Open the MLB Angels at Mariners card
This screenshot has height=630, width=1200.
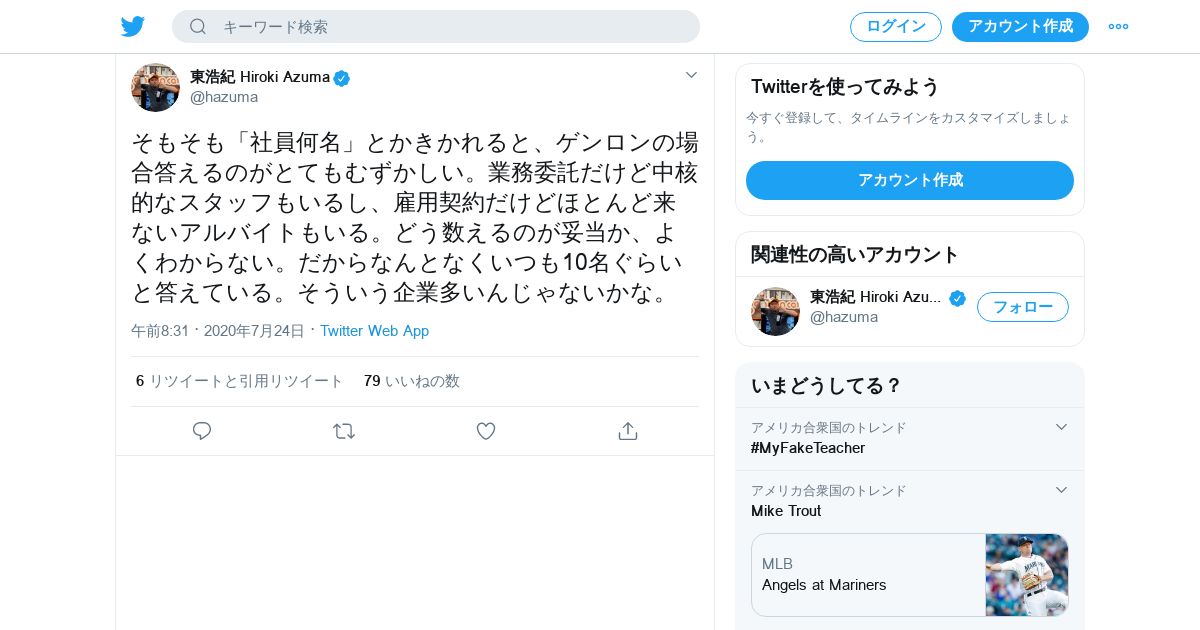coord(910,575)
